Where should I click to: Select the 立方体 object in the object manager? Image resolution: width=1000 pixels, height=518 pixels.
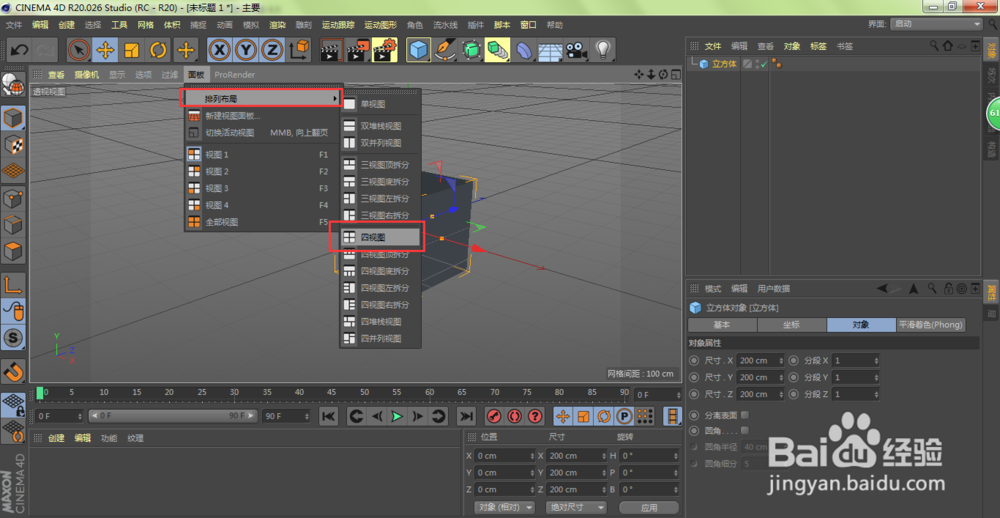[x=724, y=64]
